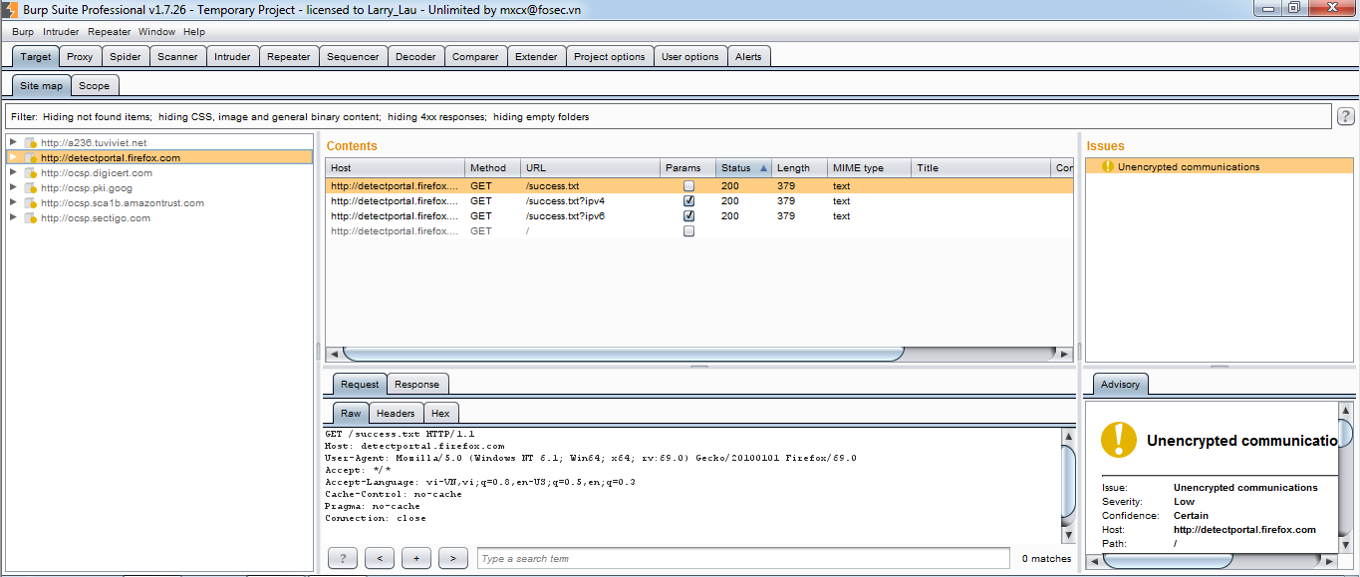Switch to the Sequencer tab
Screen dimensions: 1360x577
(x=353, y=57)
